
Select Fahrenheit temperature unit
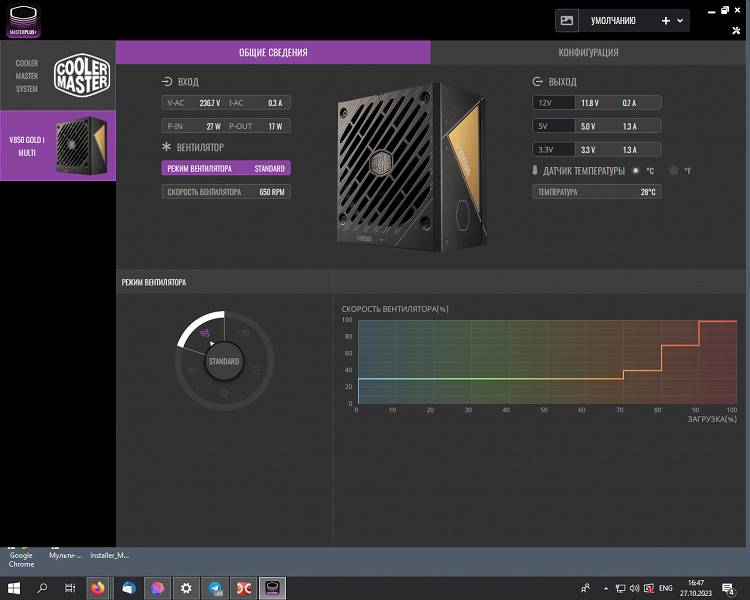674,170
